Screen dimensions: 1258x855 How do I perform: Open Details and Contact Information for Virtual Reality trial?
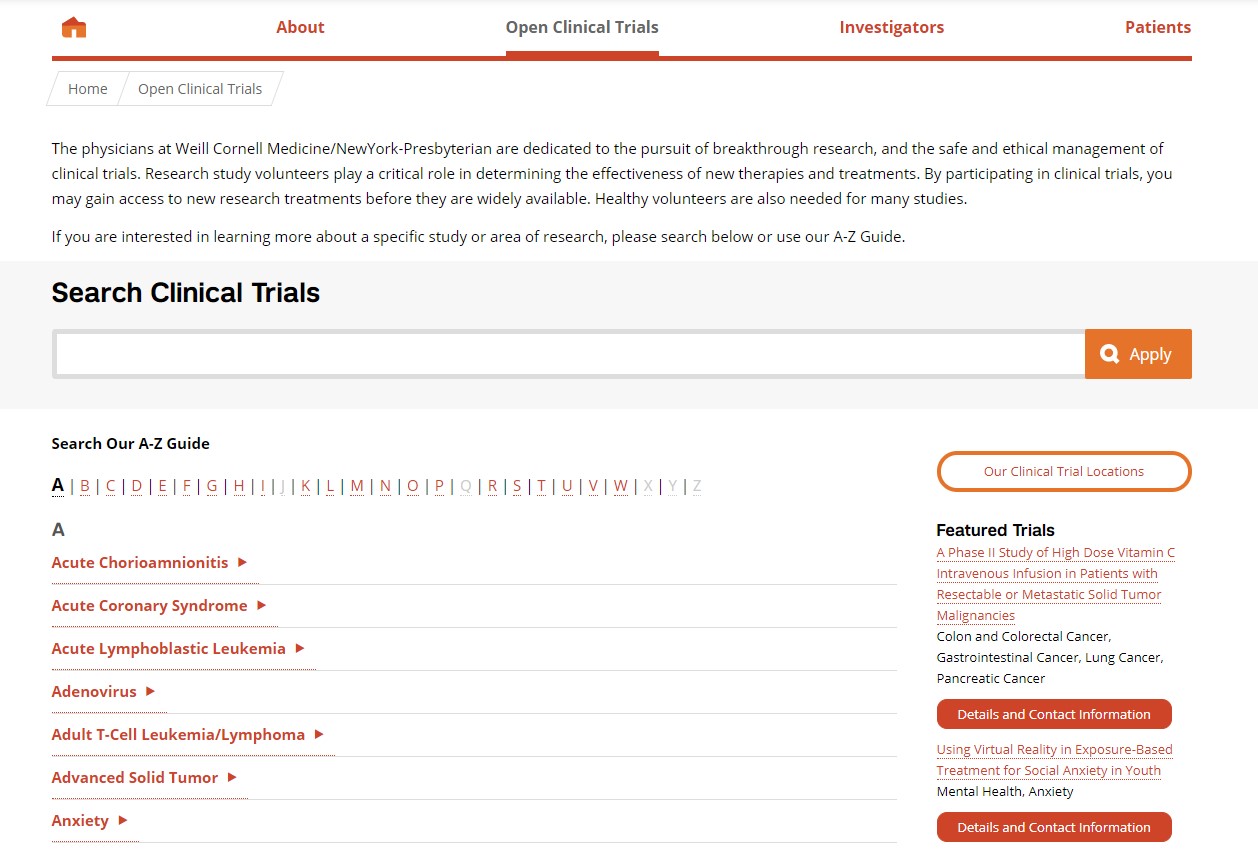1054,827
